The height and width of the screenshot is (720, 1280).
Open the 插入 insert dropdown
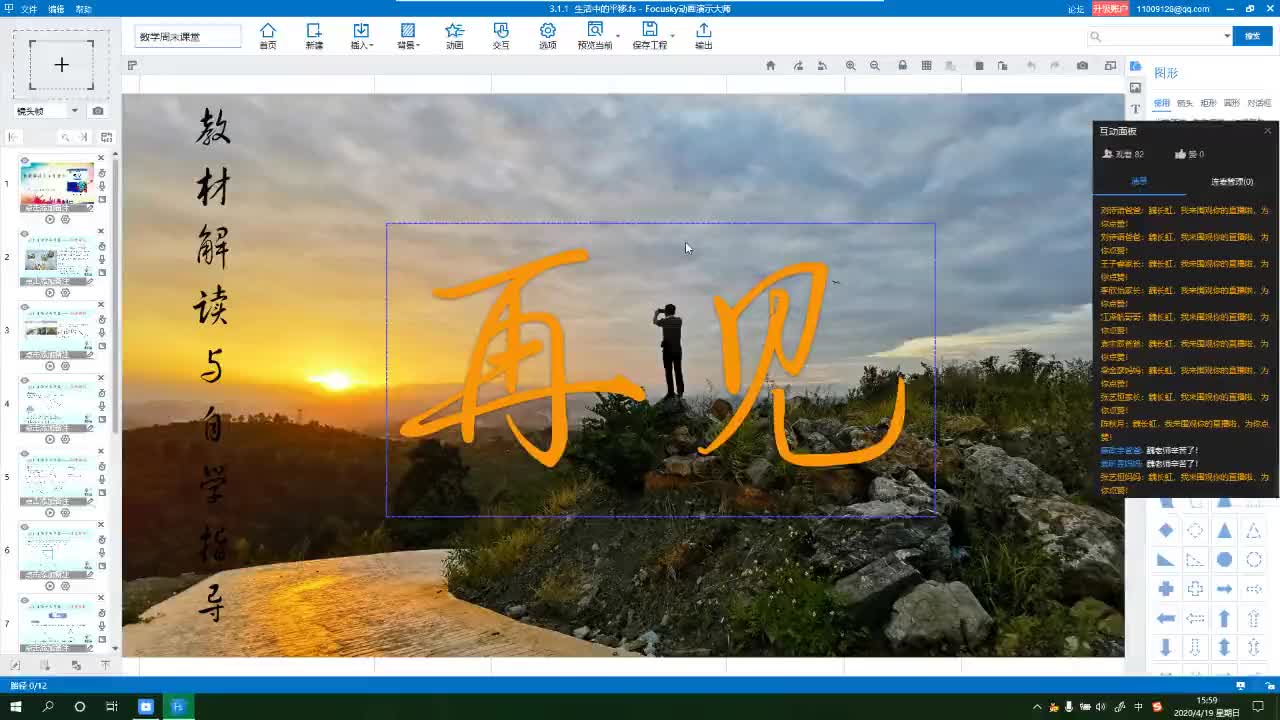[361, 36]
